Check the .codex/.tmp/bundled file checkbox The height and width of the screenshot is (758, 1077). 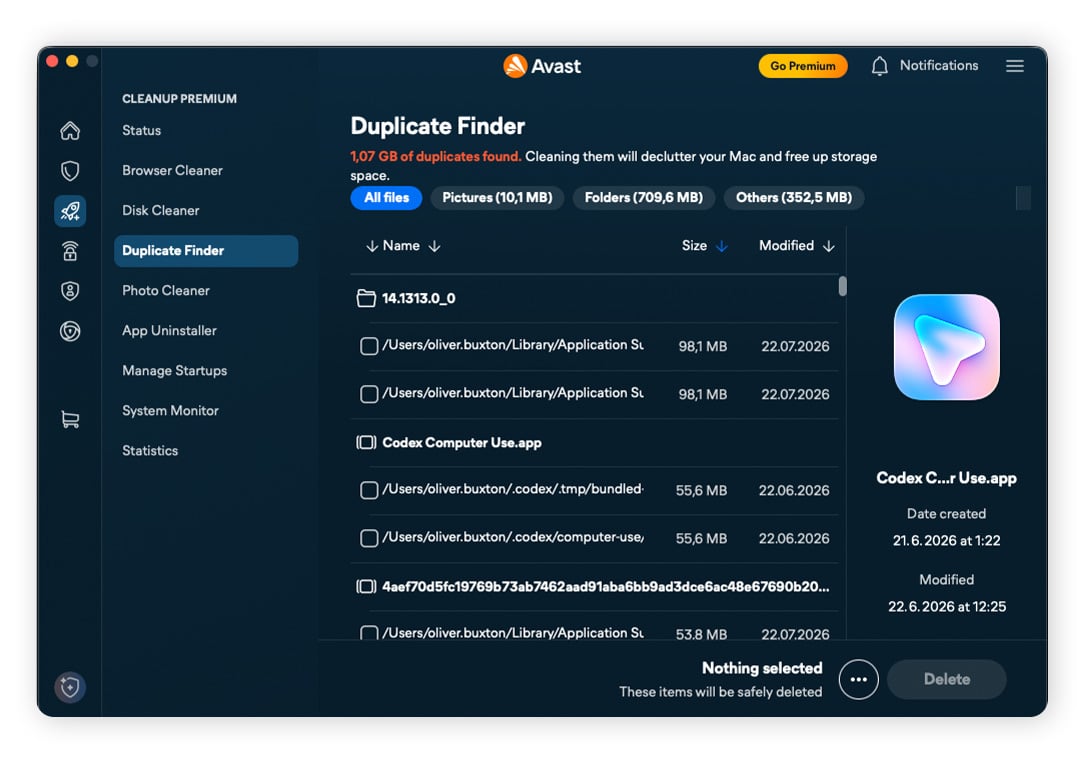[x=369, y=490]
